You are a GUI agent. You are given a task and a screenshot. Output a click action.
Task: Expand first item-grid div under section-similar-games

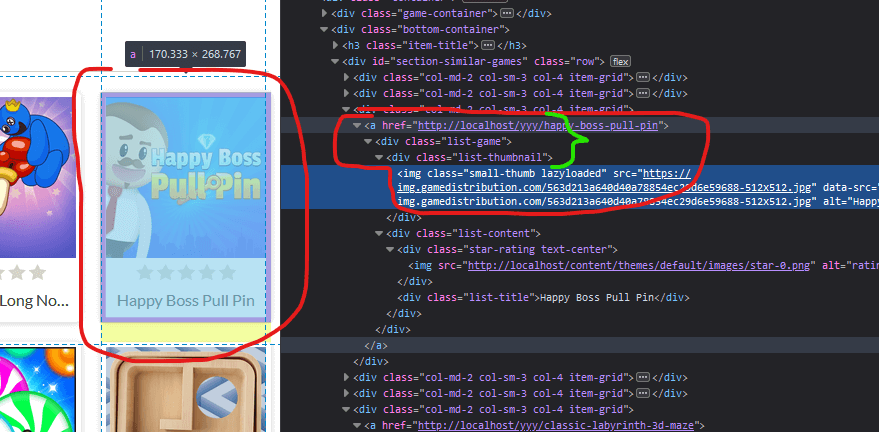(x=346, y=77)
